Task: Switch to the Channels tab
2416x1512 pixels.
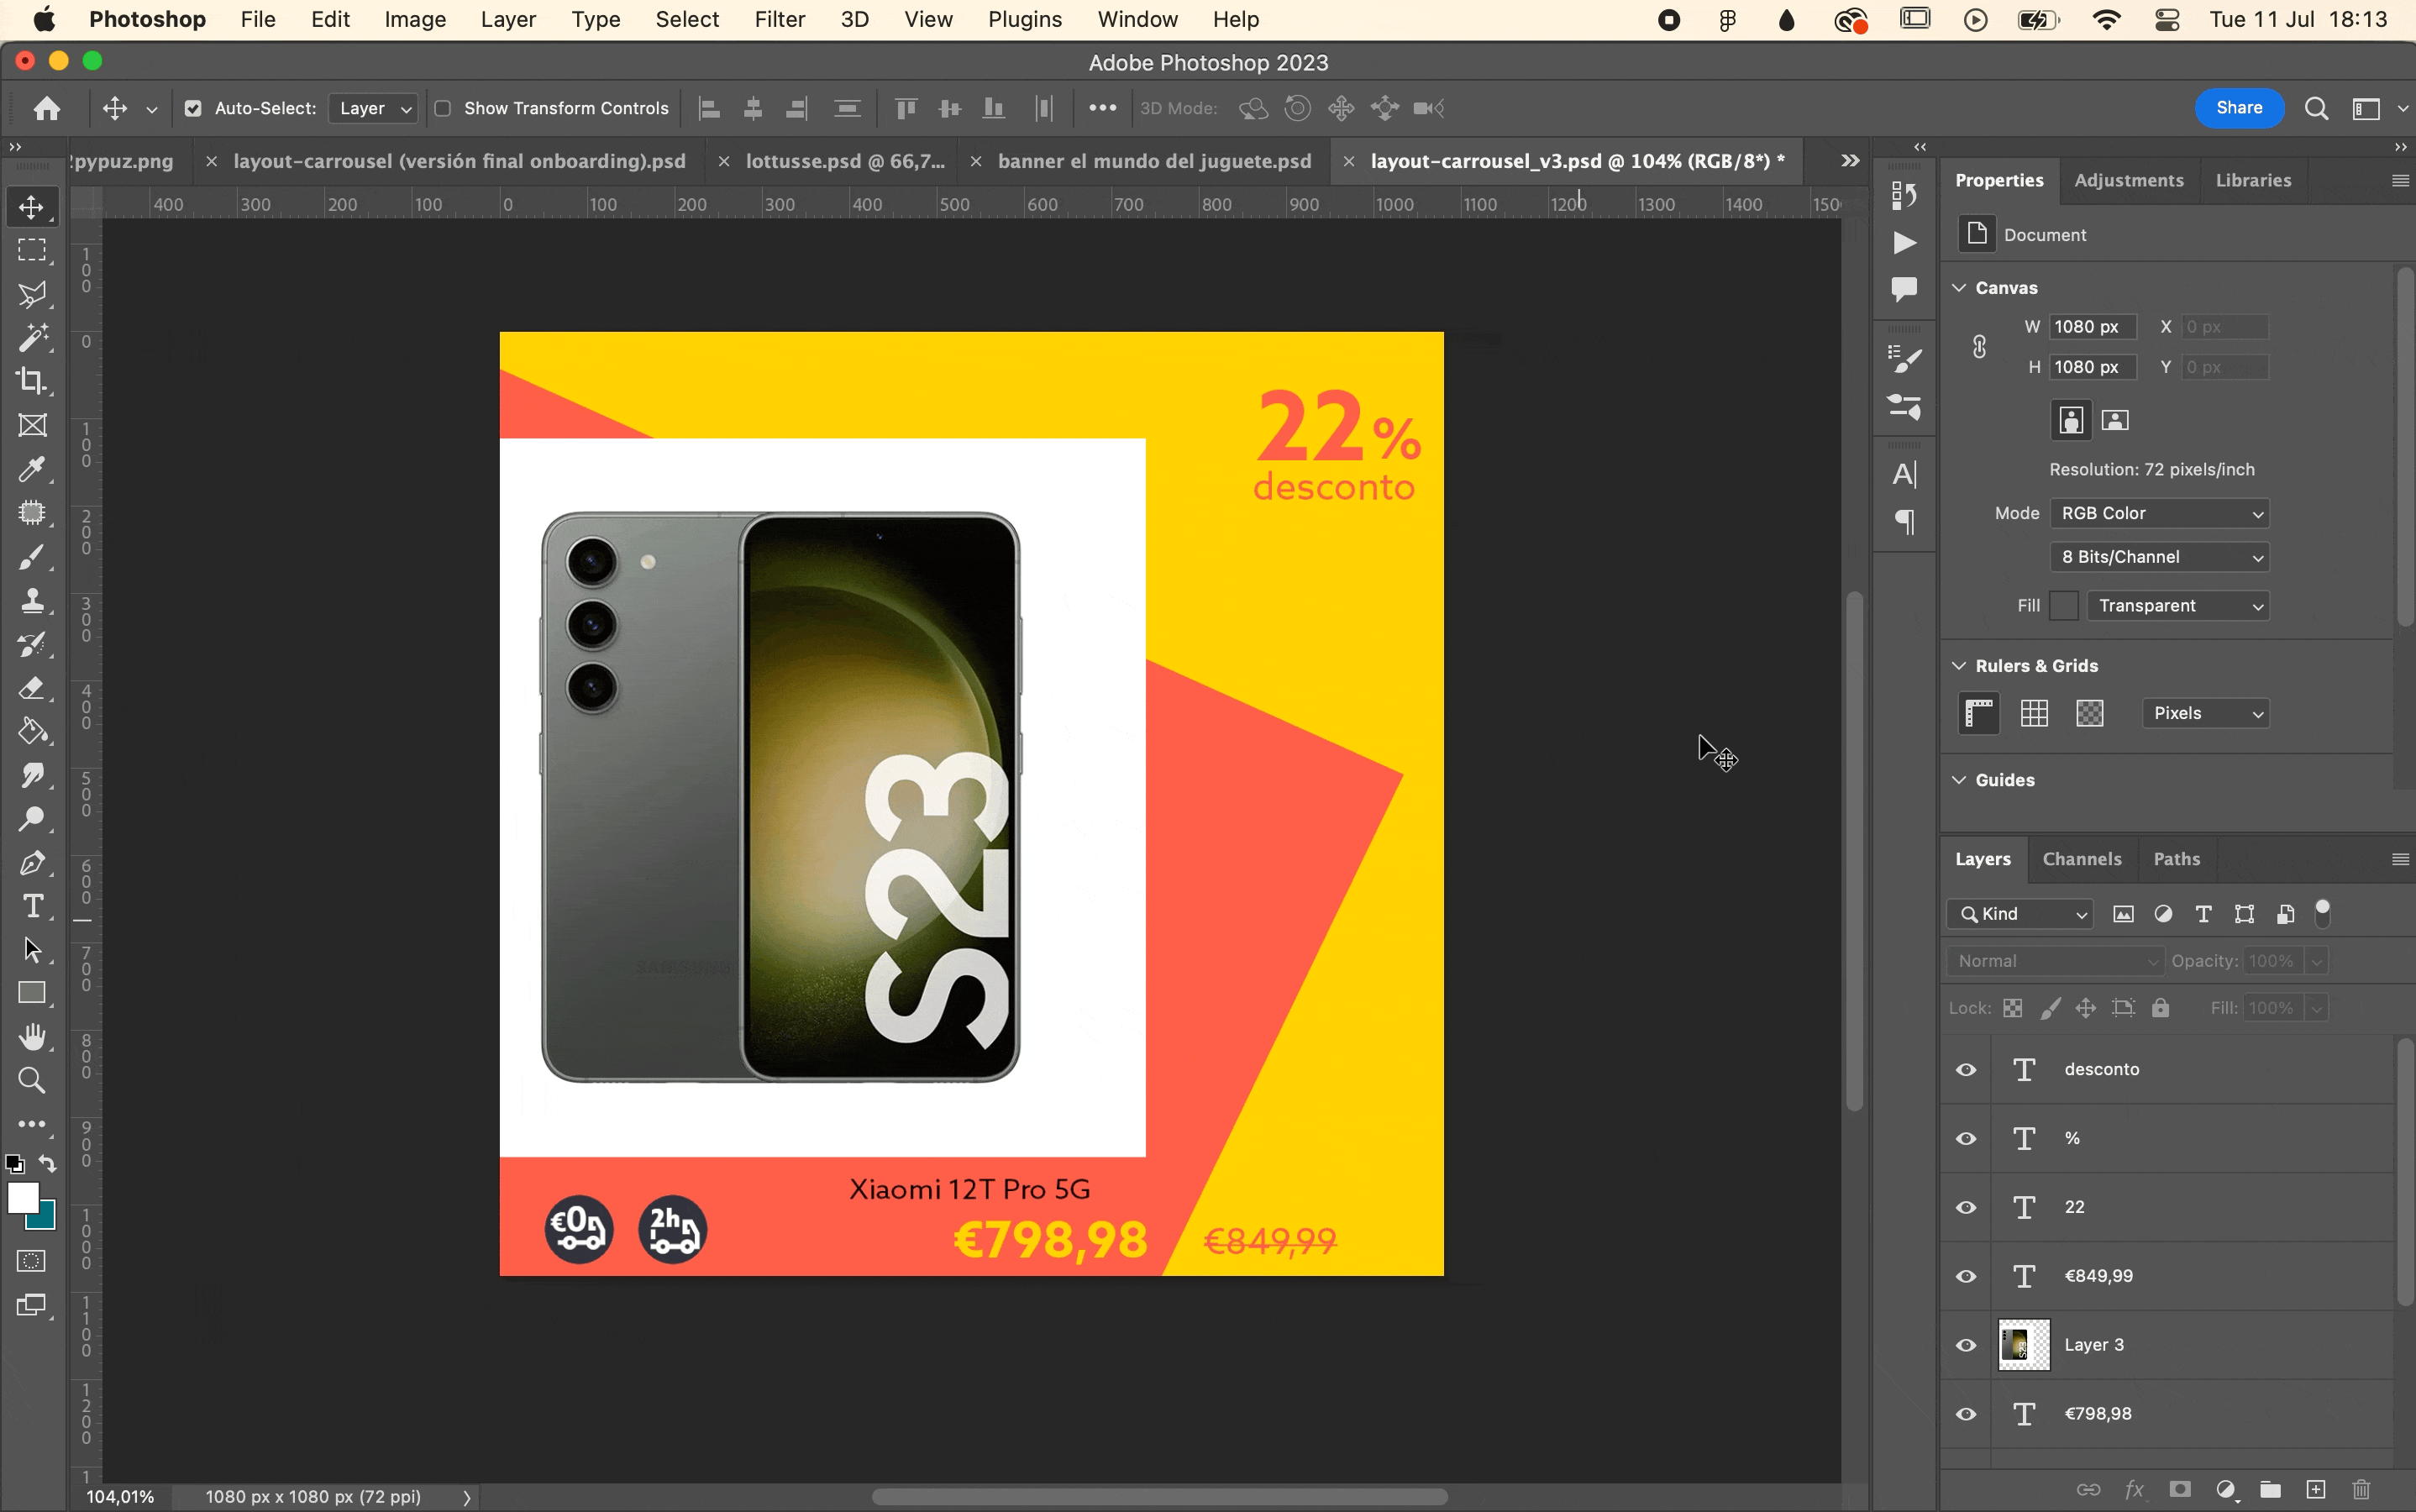Action: 2081,859
